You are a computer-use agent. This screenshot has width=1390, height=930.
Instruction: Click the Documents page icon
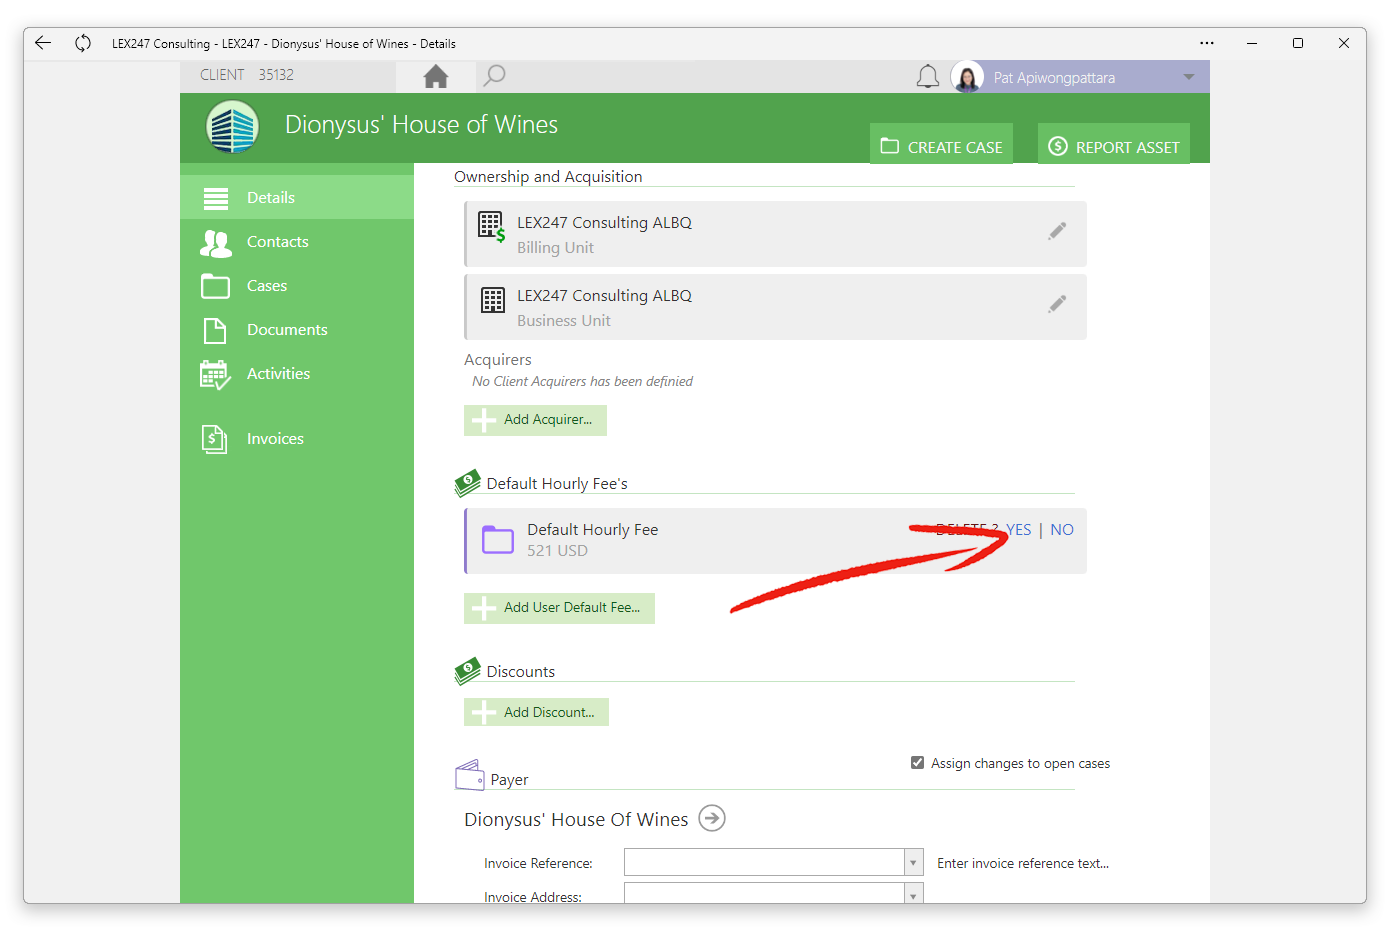coord(215,330)
